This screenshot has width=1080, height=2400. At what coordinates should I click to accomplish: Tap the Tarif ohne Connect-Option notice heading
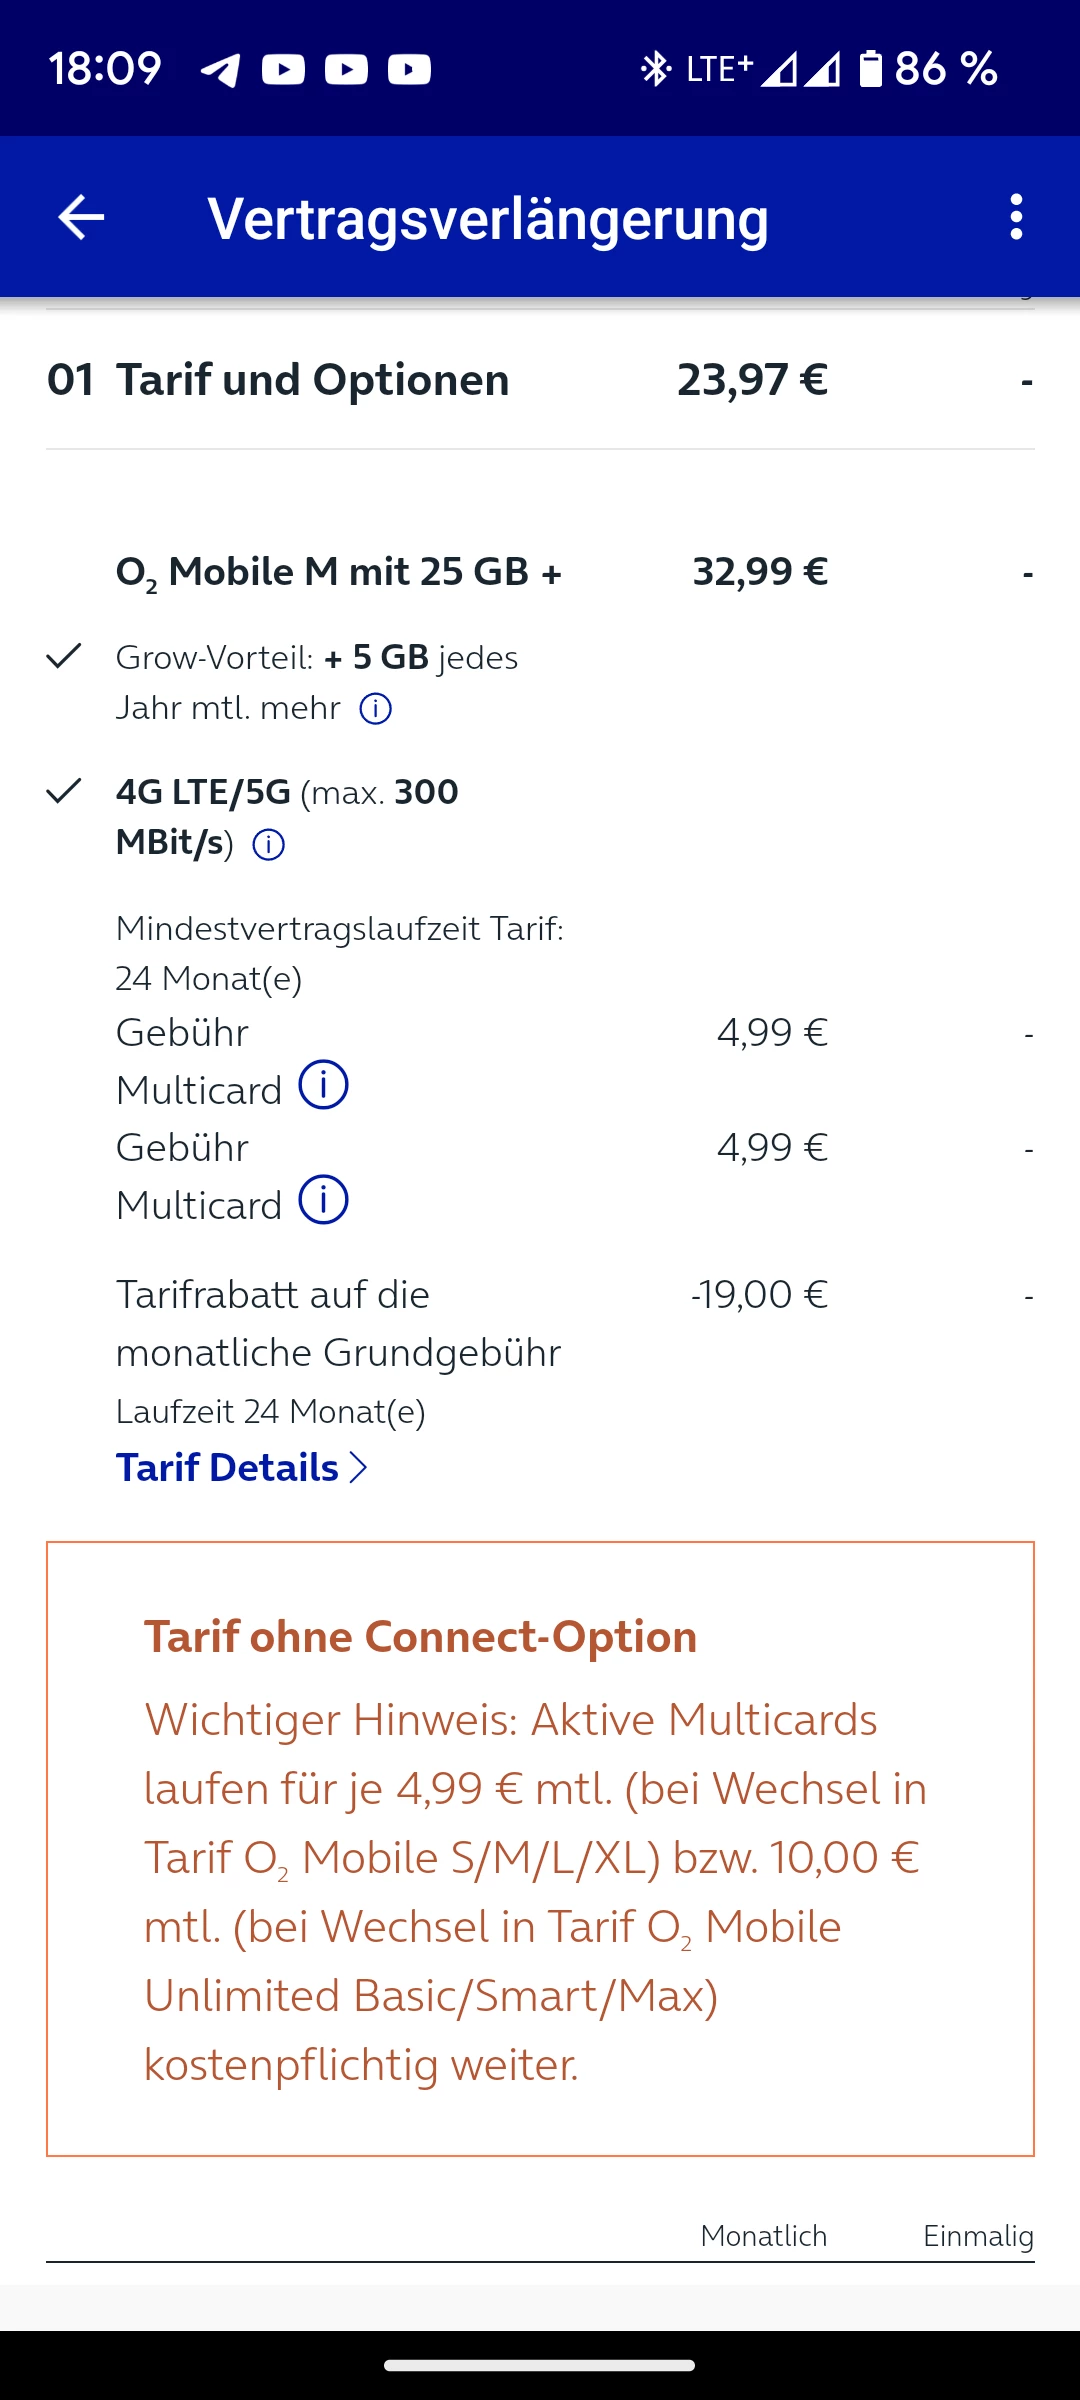[x=420, y=1637]
